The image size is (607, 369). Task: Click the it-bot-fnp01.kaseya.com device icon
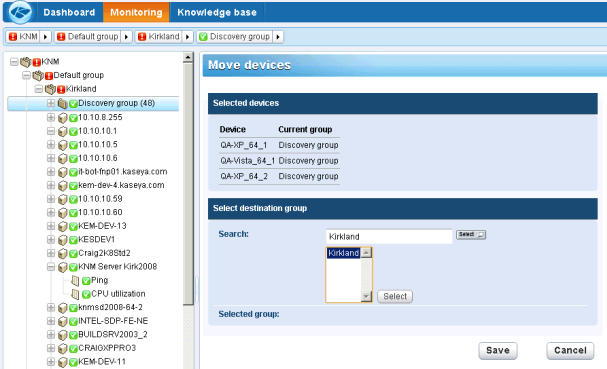pos(62,172)
